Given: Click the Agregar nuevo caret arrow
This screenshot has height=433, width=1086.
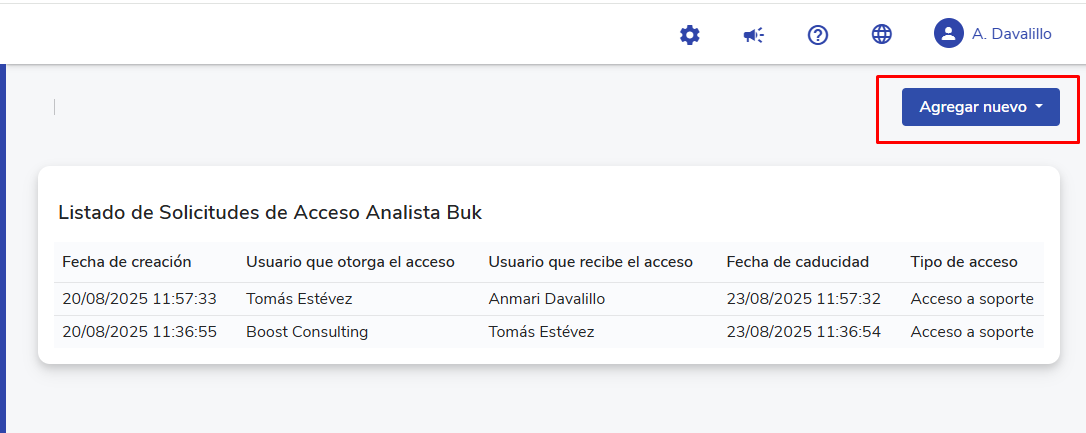Looking at the screenshot, I should (x=1039, y=107).
